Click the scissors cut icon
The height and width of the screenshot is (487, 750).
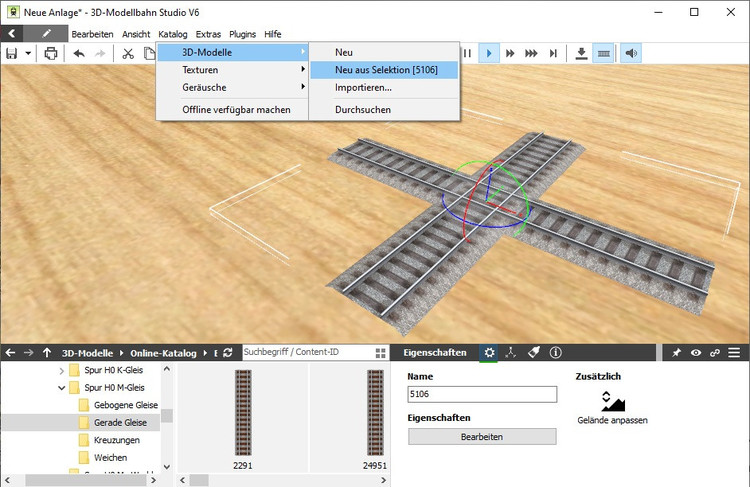128,53
